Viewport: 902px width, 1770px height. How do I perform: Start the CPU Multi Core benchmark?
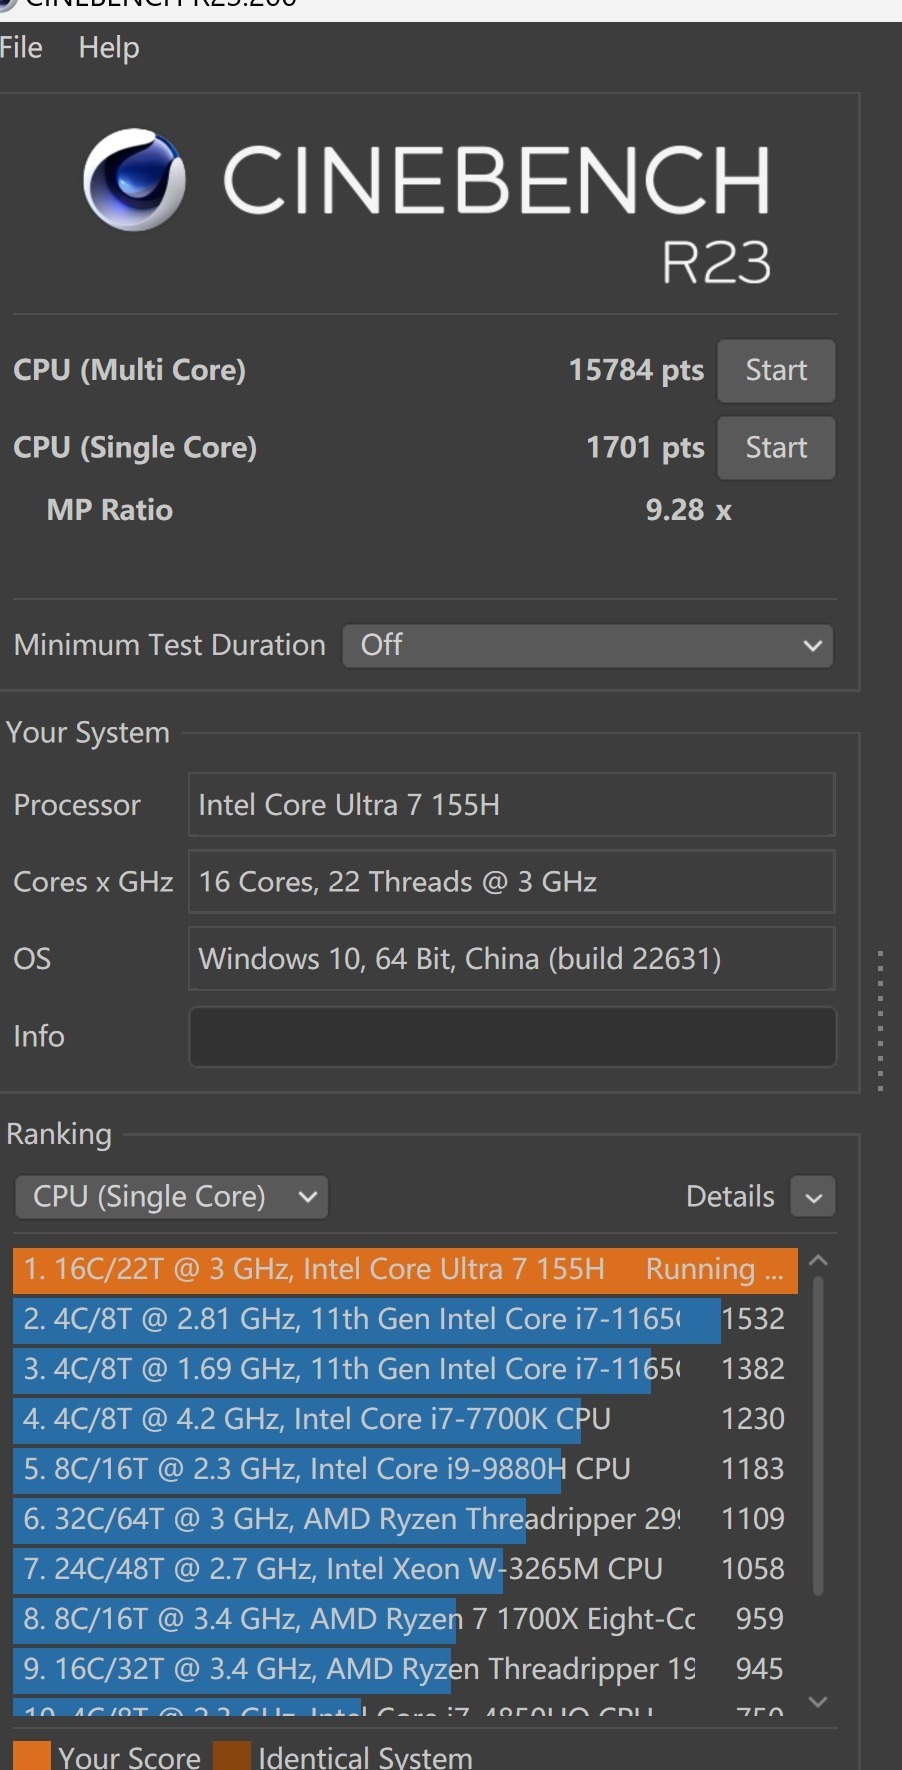776,370
